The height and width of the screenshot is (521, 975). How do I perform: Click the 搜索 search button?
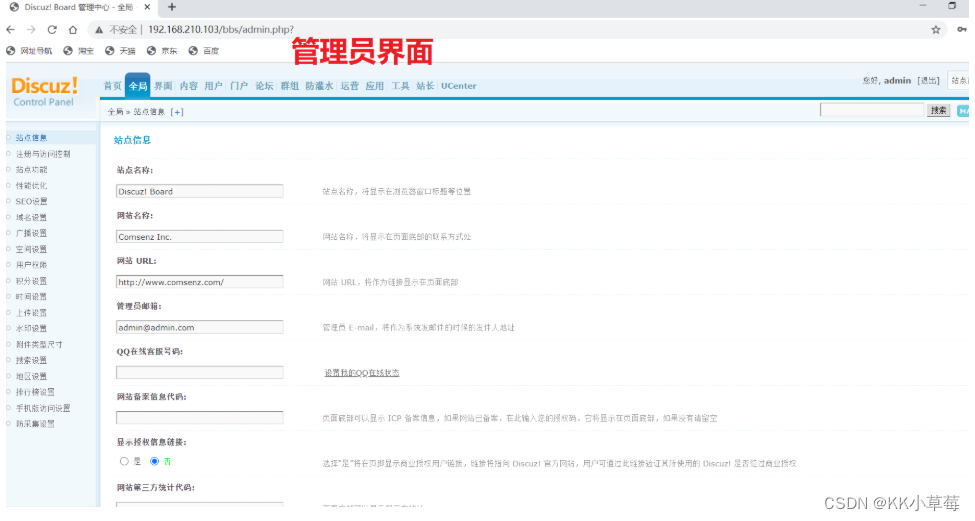coord(938,110)
